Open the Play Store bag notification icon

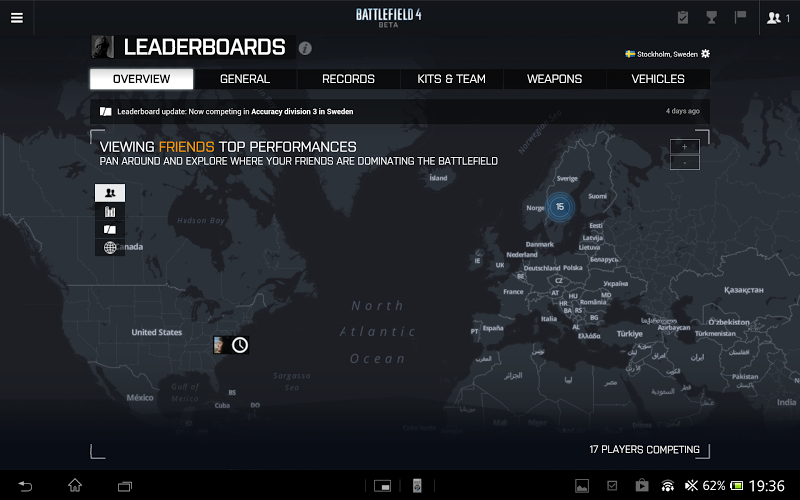642,485
